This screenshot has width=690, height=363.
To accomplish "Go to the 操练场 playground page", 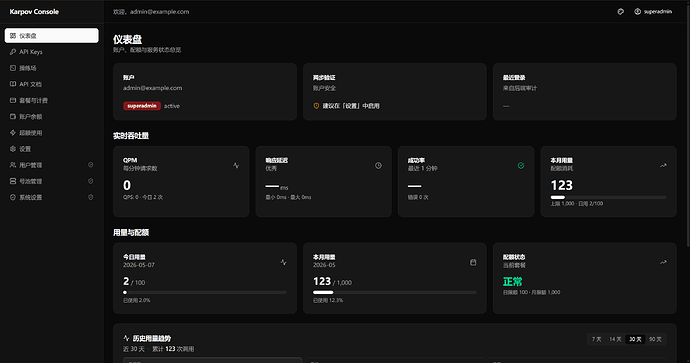I will 51,68.
